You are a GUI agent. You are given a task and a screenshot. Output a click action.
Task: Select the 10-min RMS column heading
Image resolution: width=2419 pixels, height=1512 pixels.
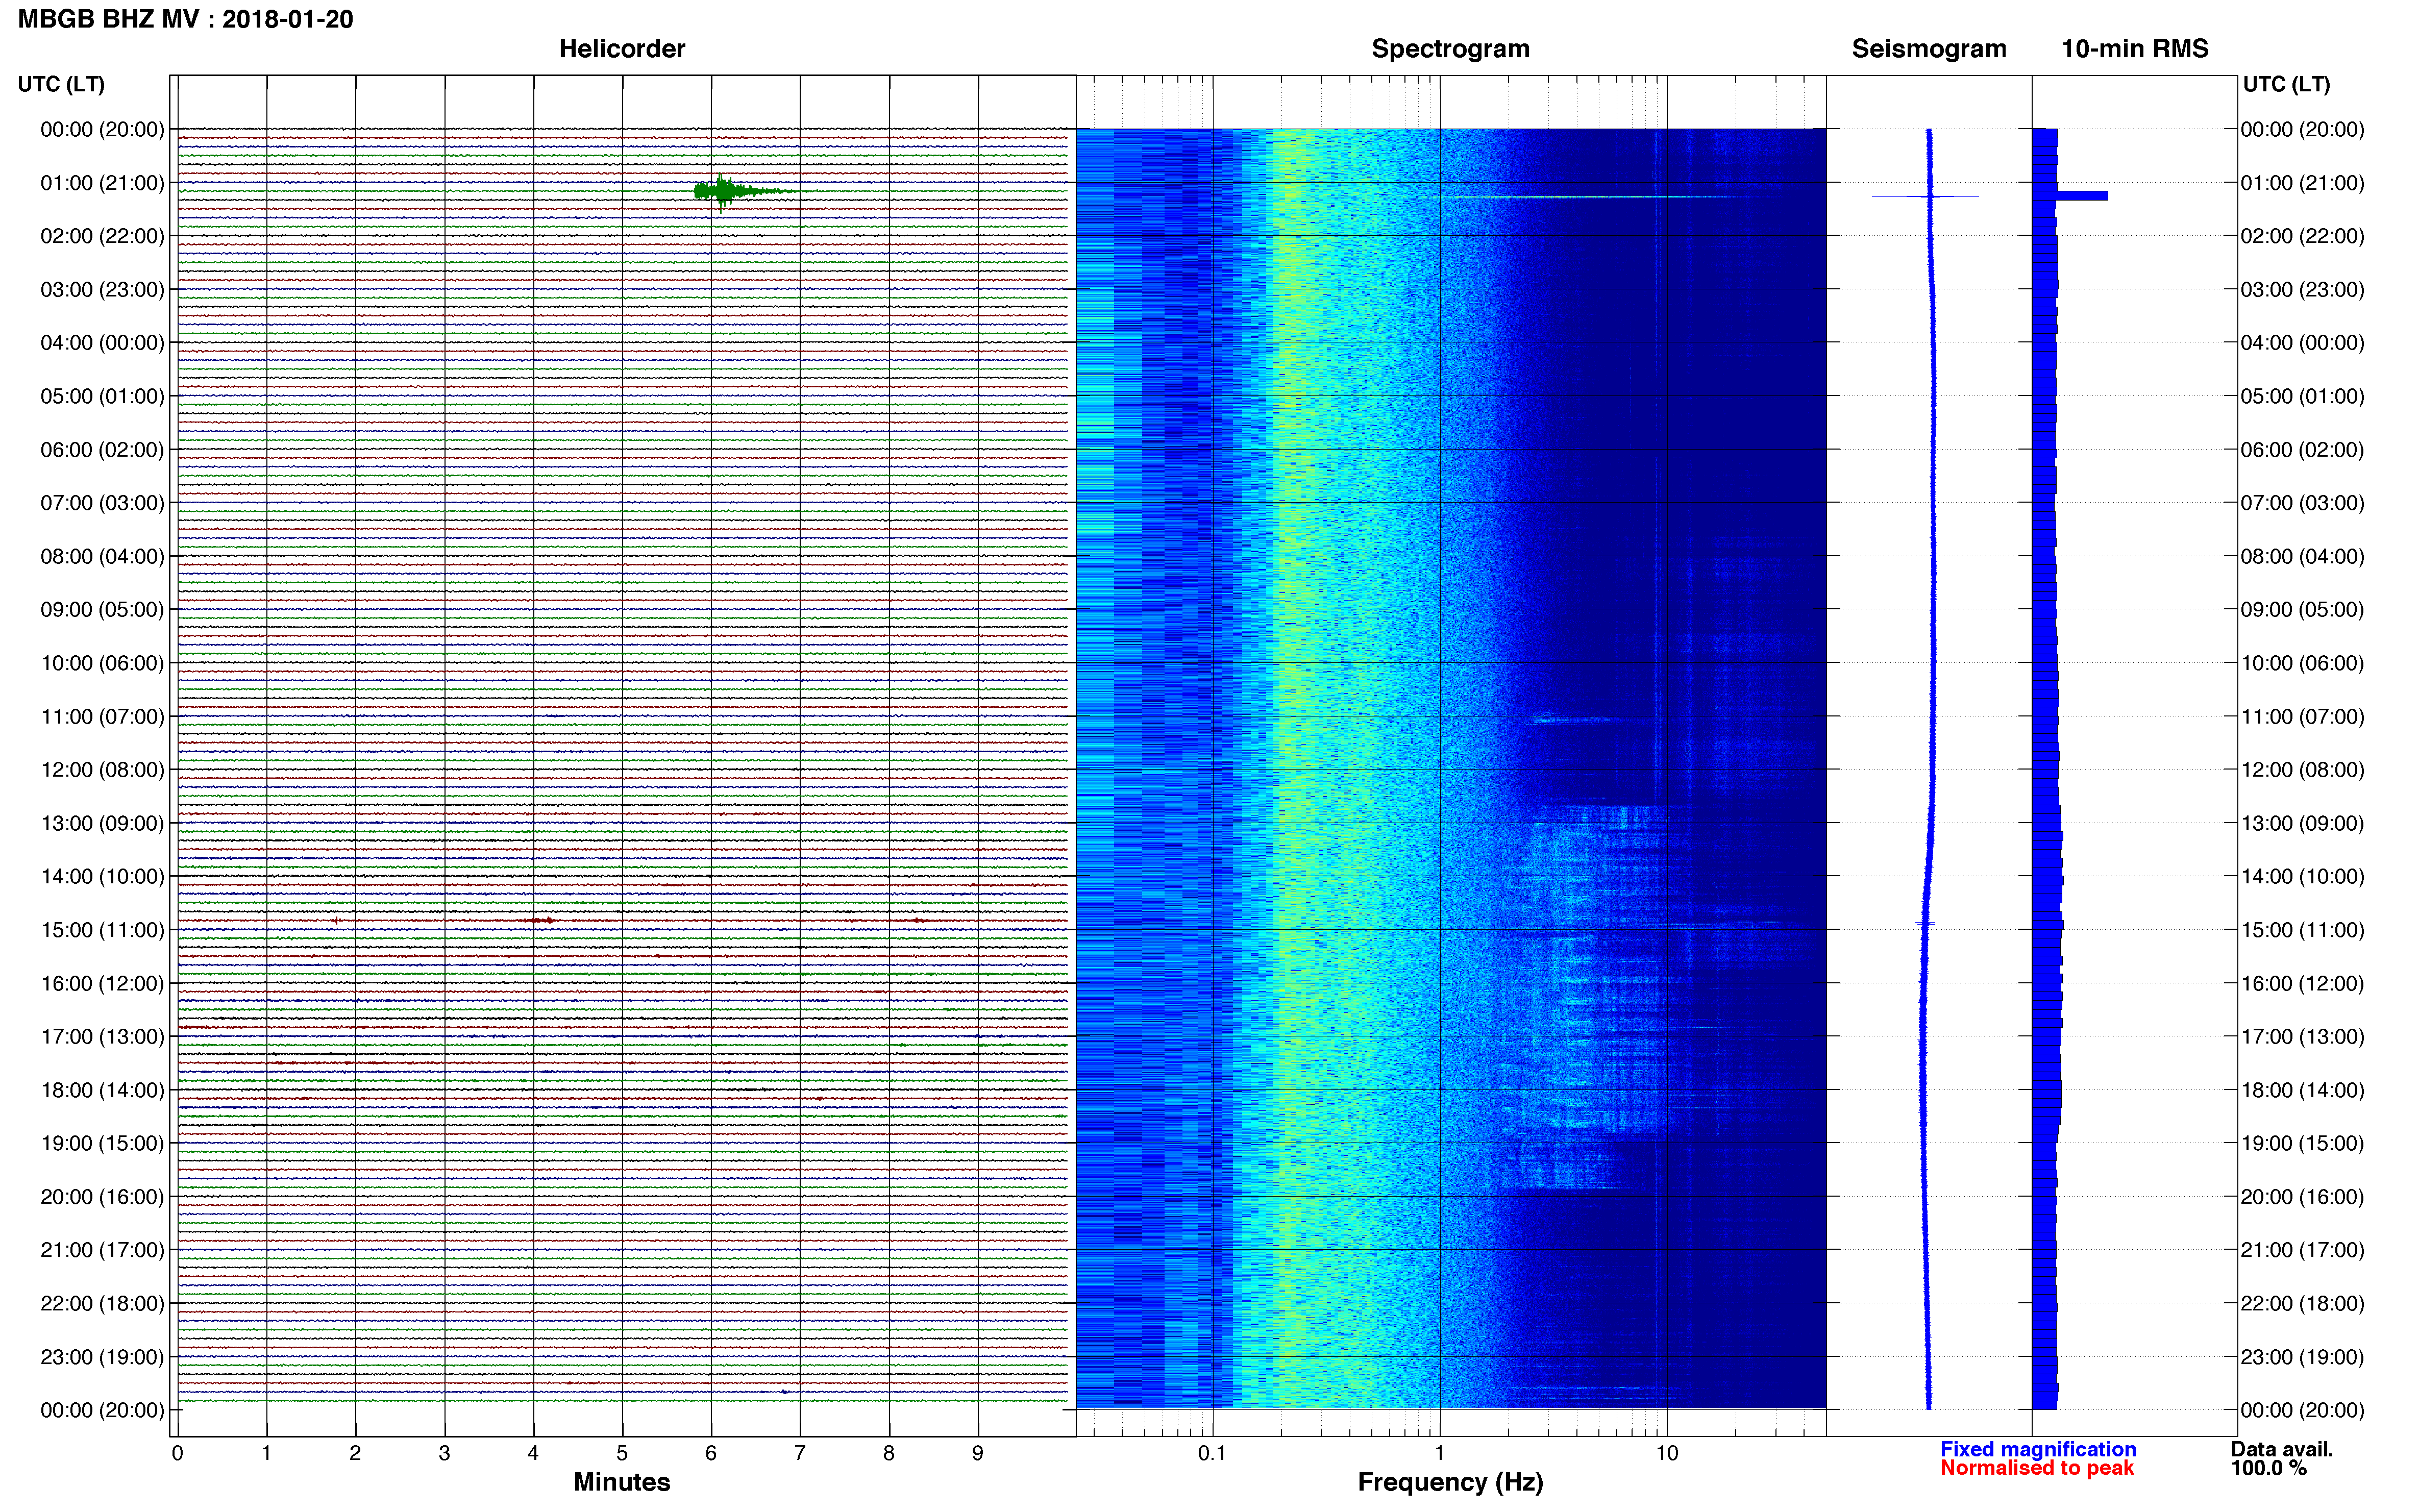point(2135,49)
